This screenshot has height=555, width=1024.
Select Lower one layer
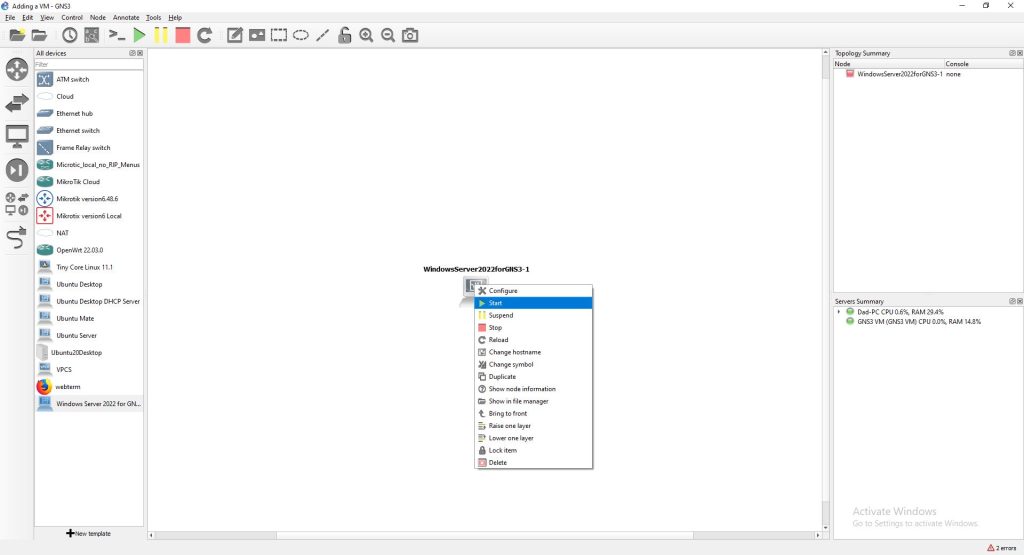point(534,438)
